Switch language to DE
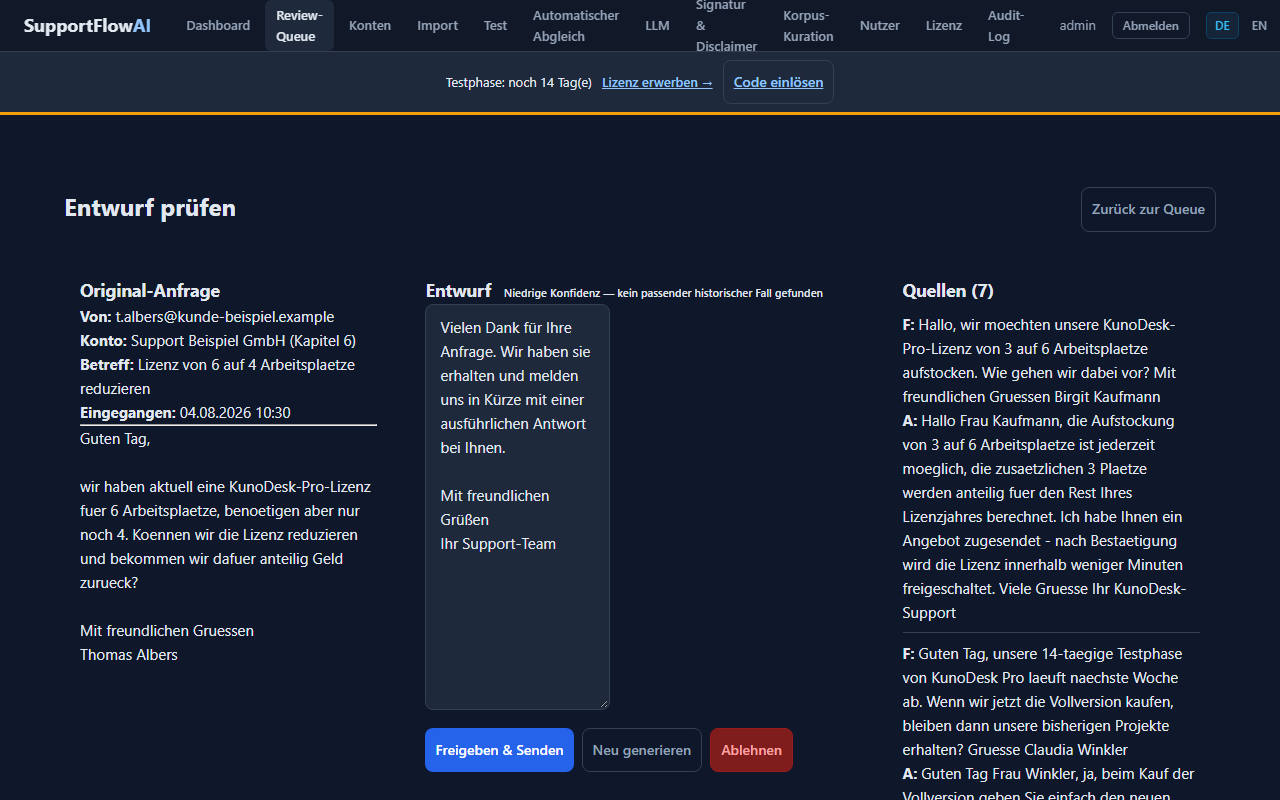The width and height of the screenshot is (1280, 800). click(x=1222, y=26)
